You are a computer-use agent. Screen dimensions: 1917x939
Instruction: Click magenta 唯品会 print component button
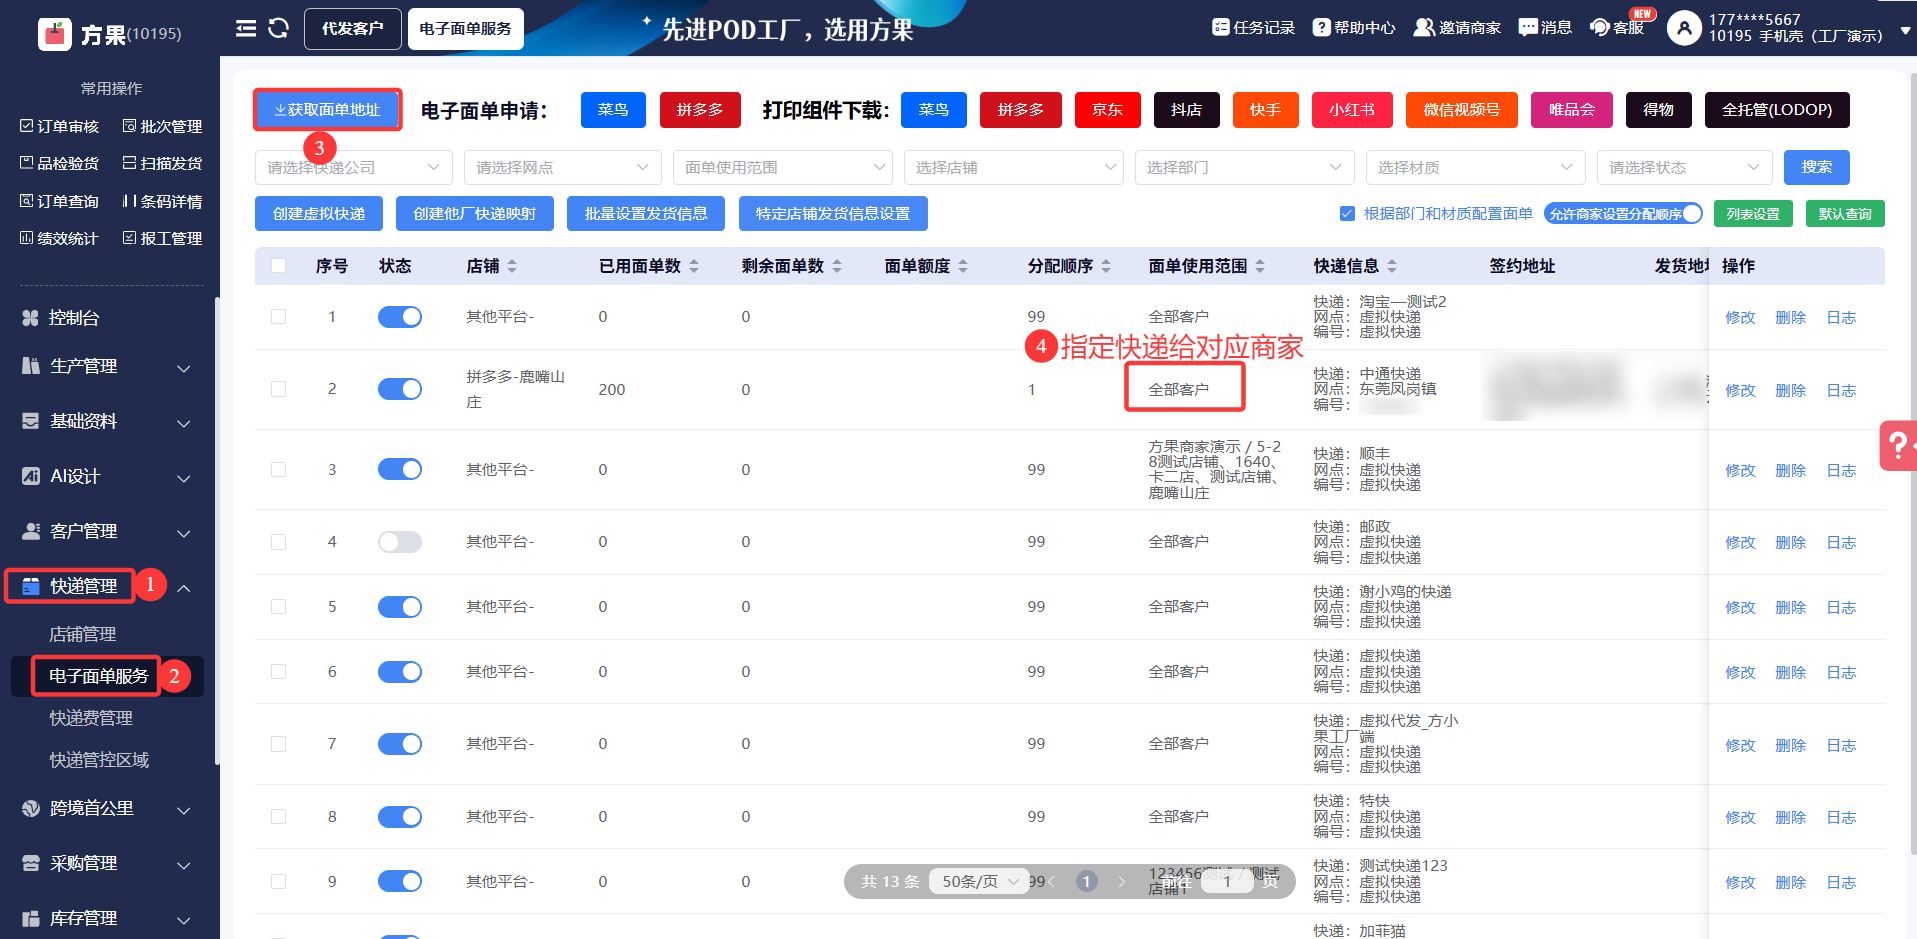pos(1572,110)
